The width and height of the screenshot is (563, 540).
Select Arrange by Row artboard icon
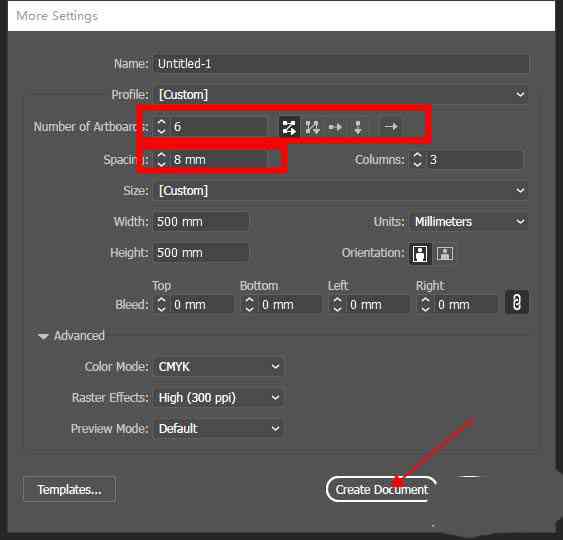[x=335, y=127]
